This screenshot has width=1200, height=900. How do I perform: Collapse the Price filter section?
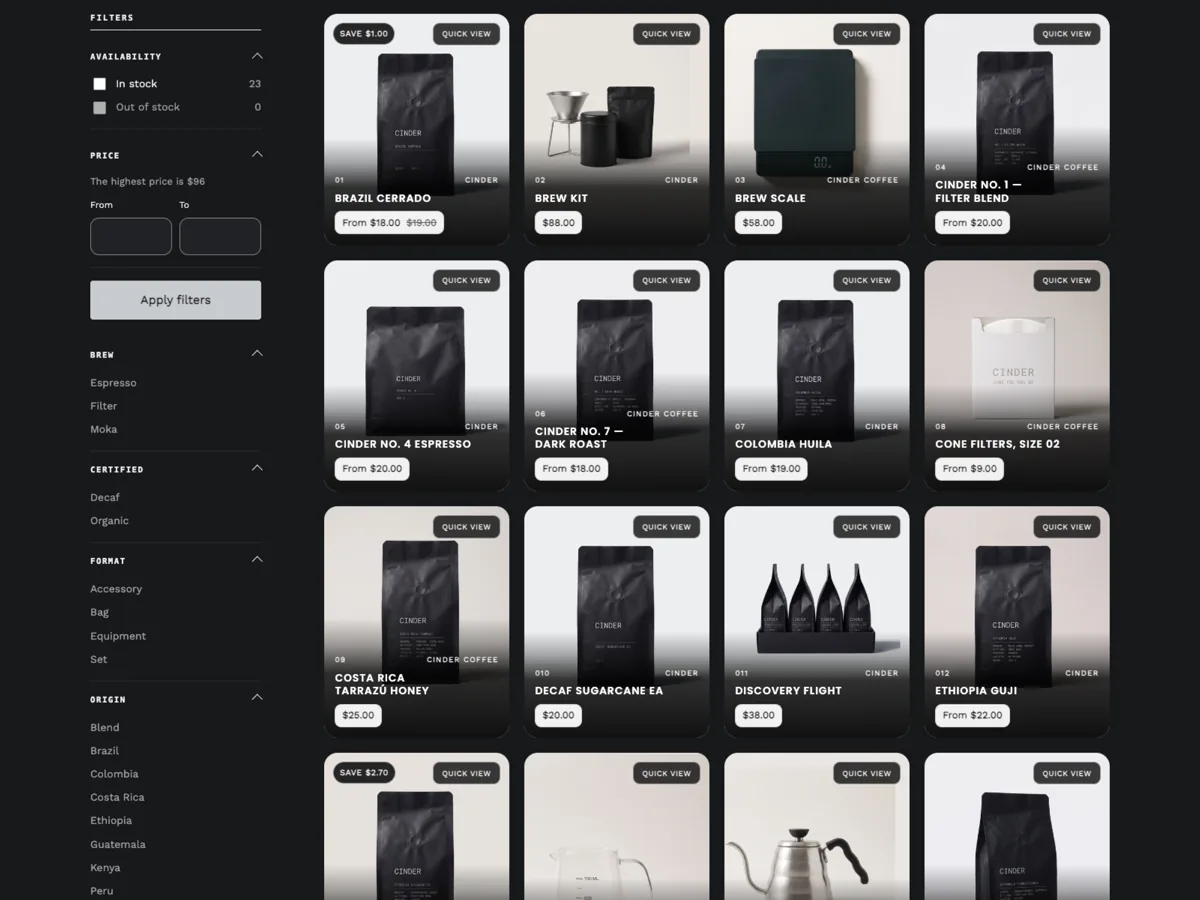257,154
